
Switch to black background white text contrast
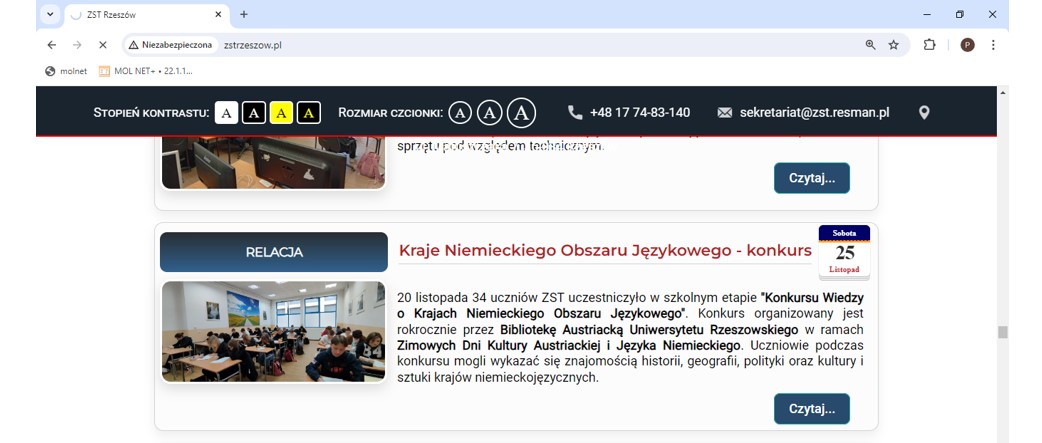(254, 113)
